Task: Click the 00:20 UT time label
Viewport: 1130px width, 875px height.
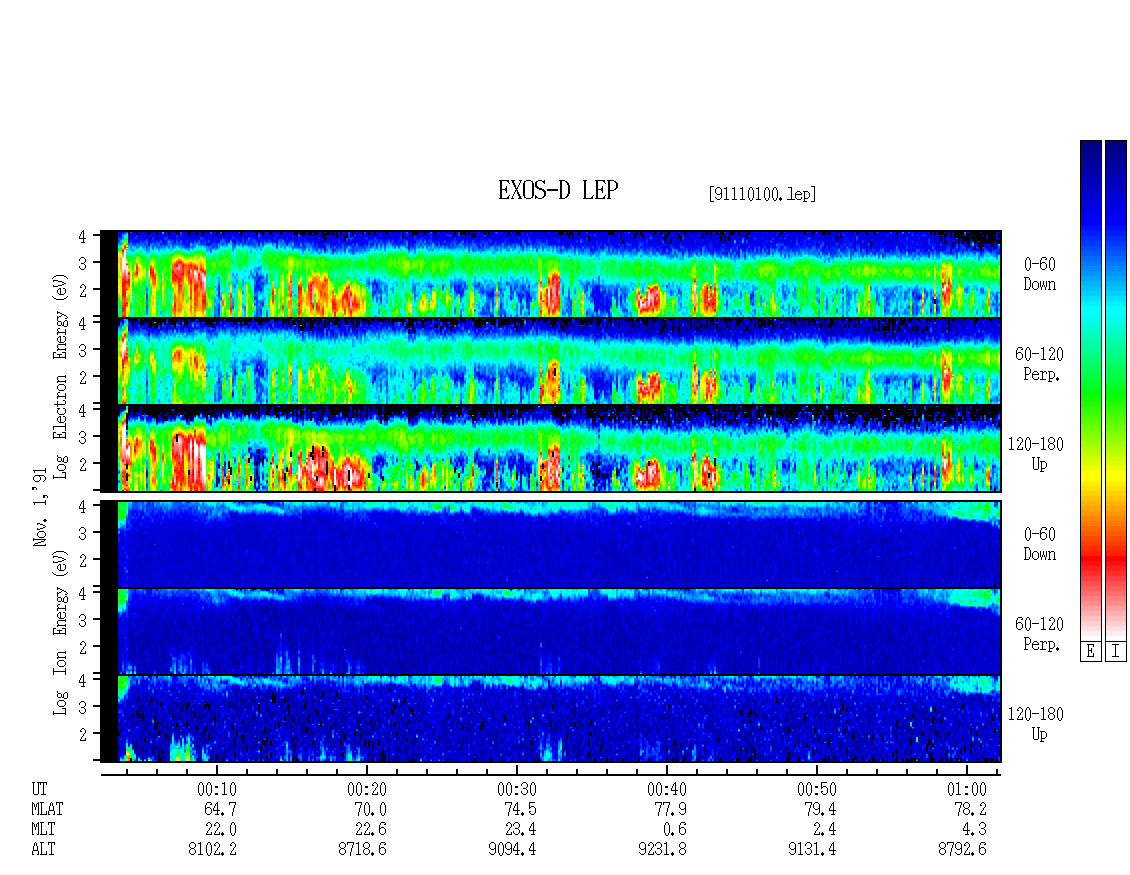Action: [367, 789]
